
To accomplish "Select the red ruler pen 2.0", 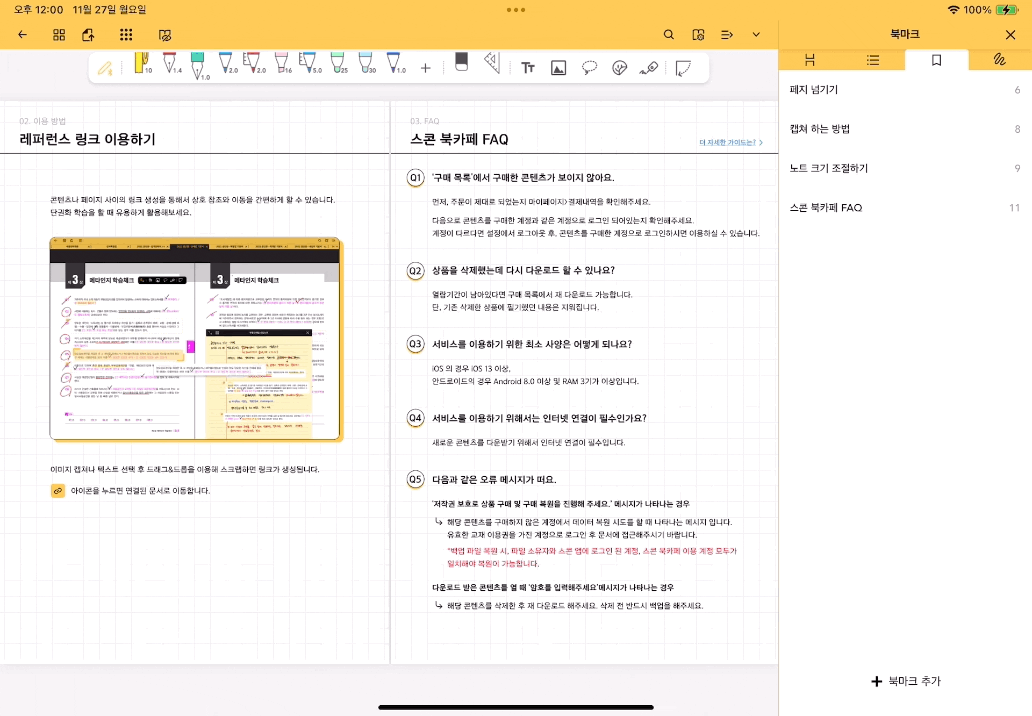I will tap(254, 64).
